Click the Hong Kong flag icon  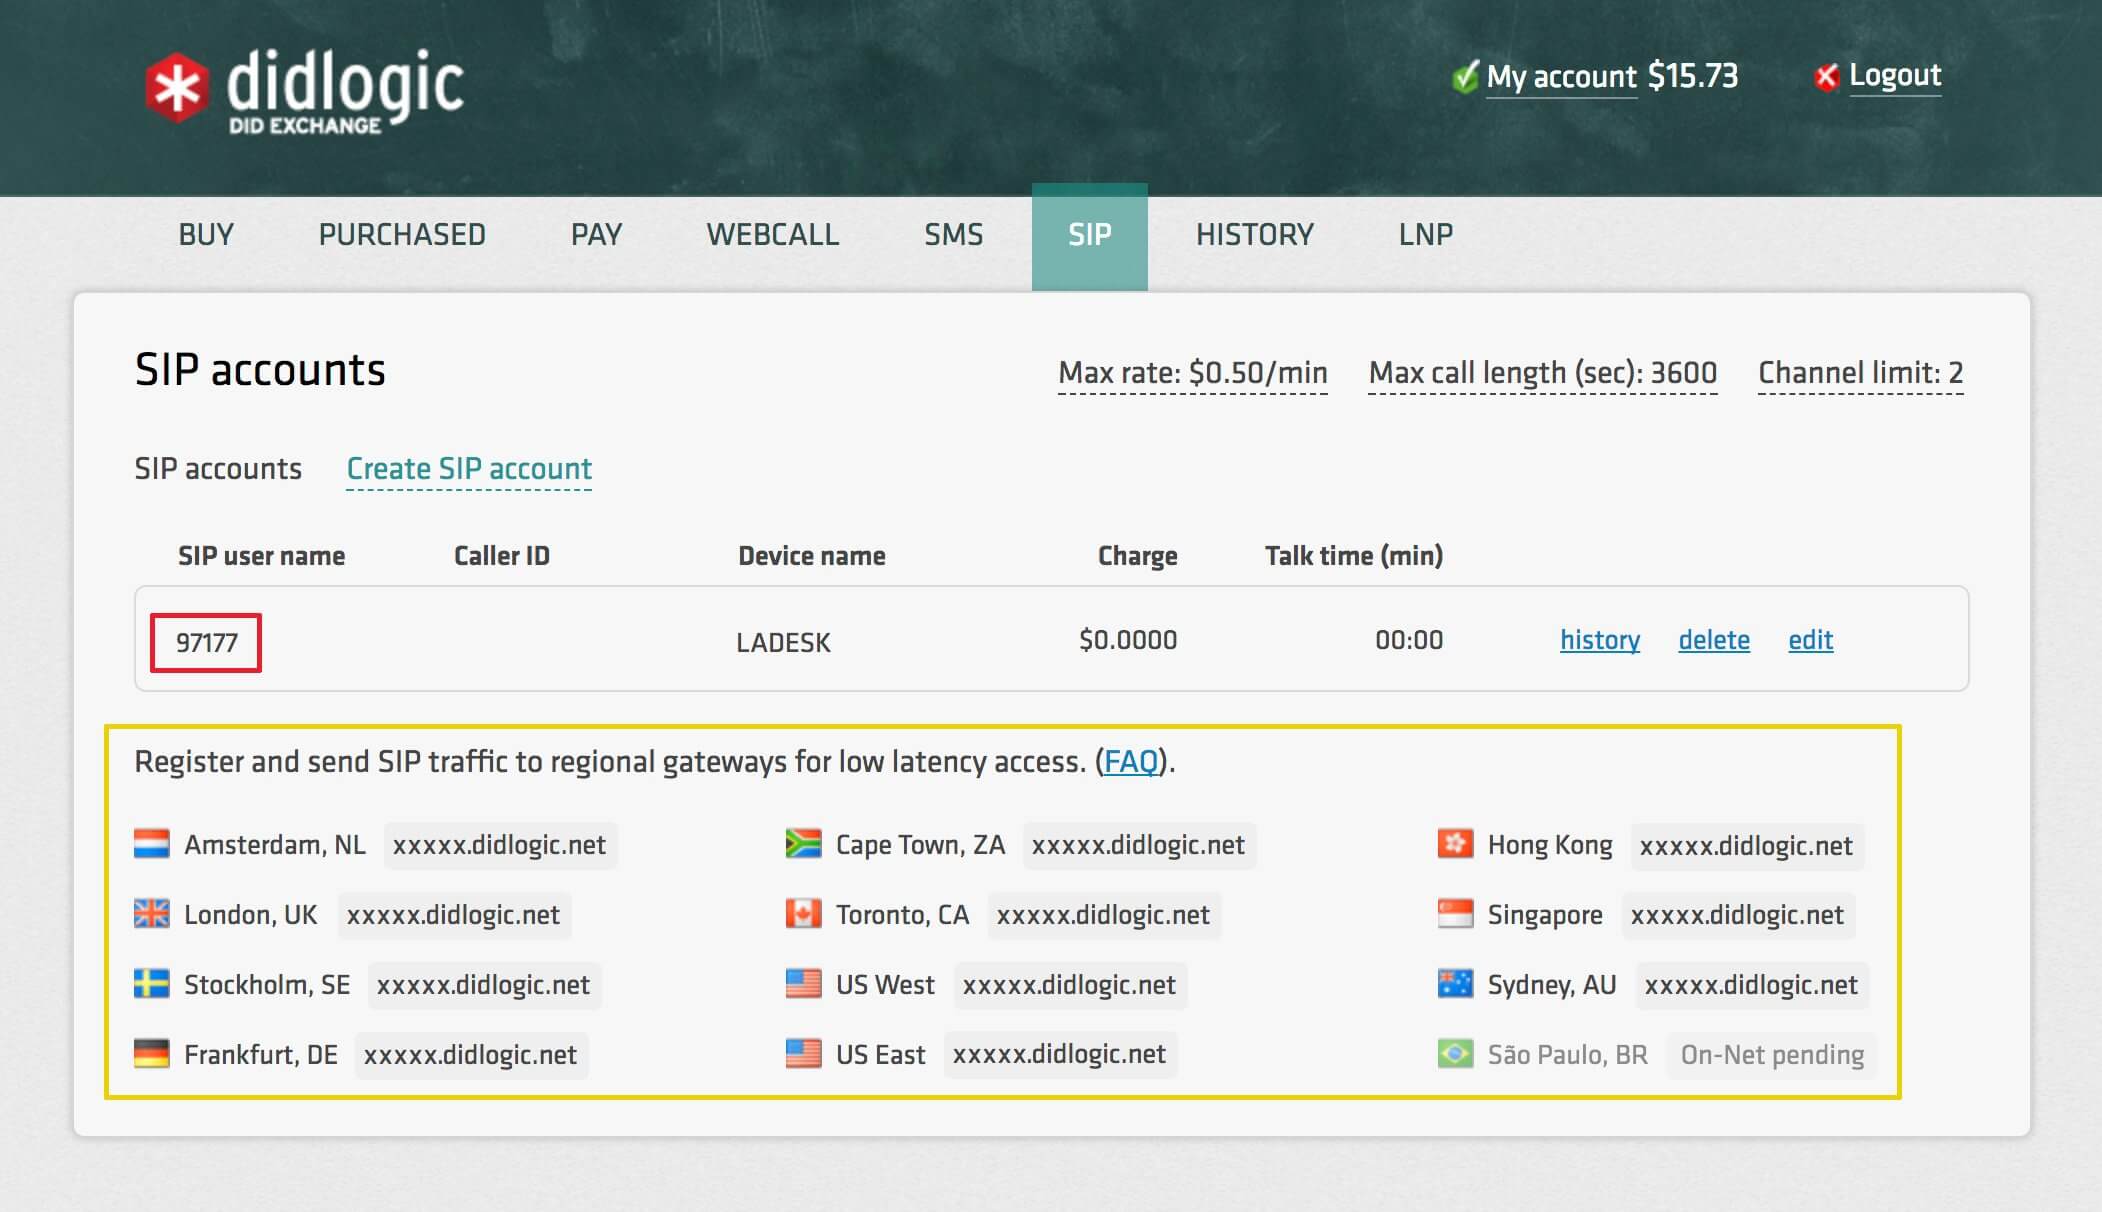1454,845
